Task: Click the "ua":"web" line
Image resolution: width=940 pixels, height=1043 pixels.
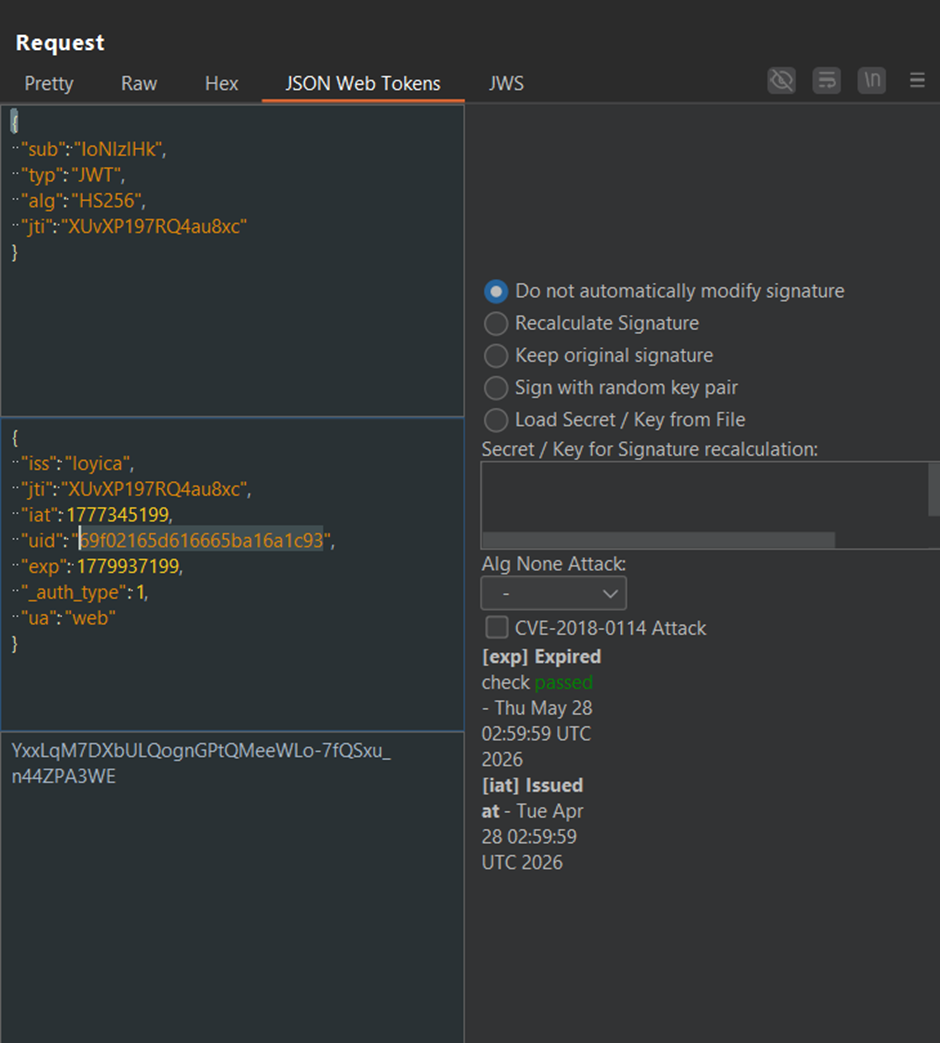Action: 67,618
